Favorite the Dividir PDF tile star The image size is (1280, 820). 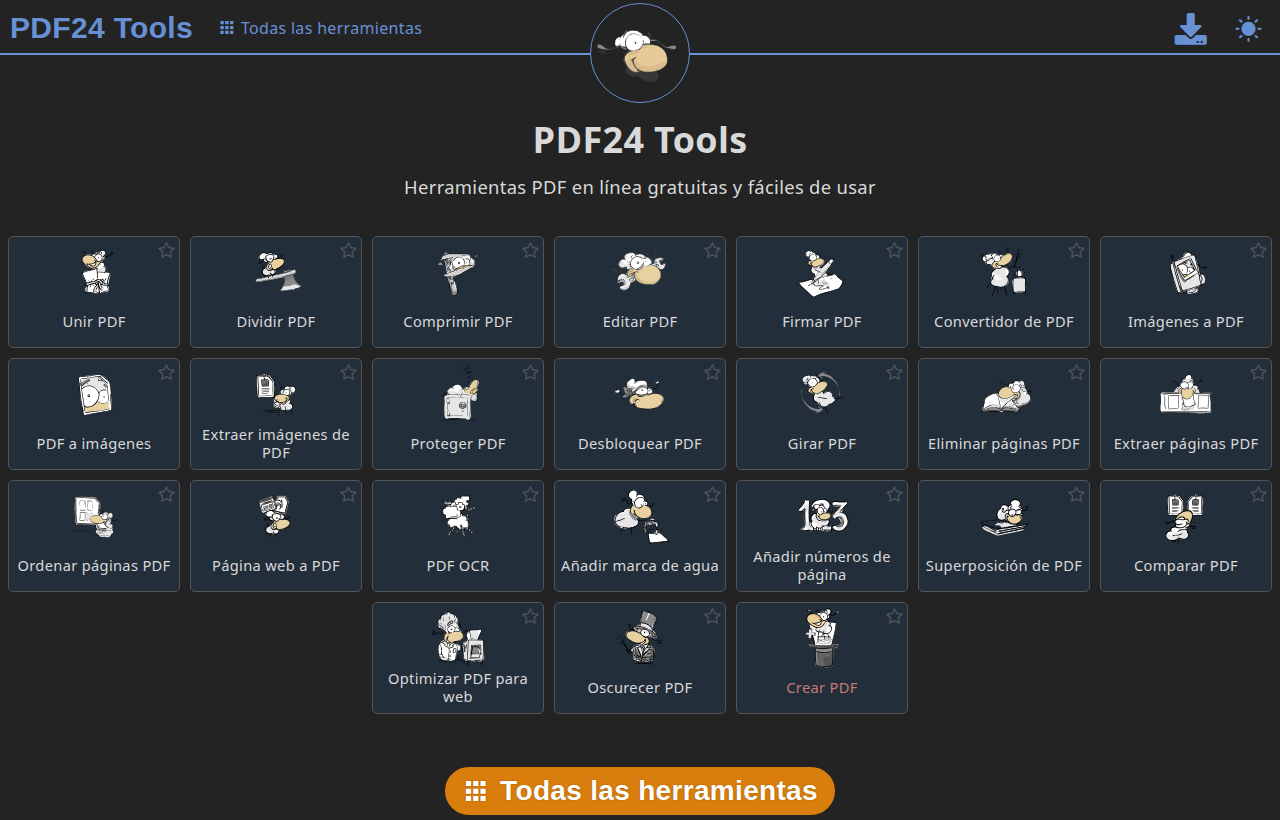coord(348,250)
